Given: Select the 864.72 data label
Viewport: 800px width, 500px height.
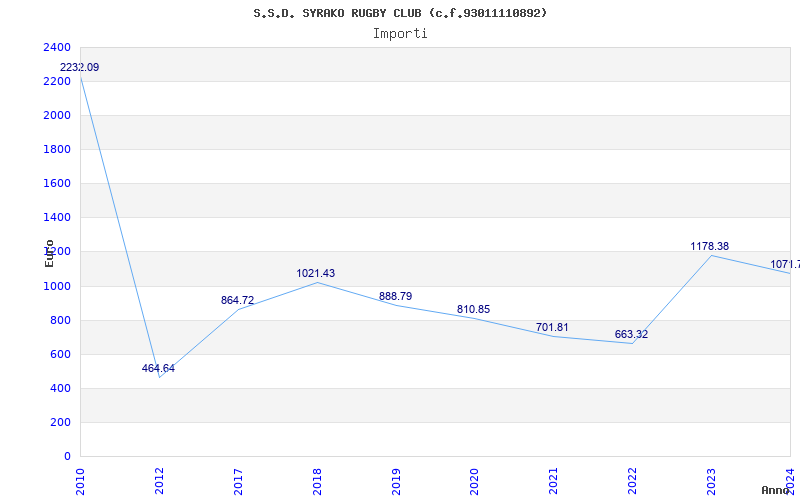Looking at the screenshot, I should [x=237, y=301].
